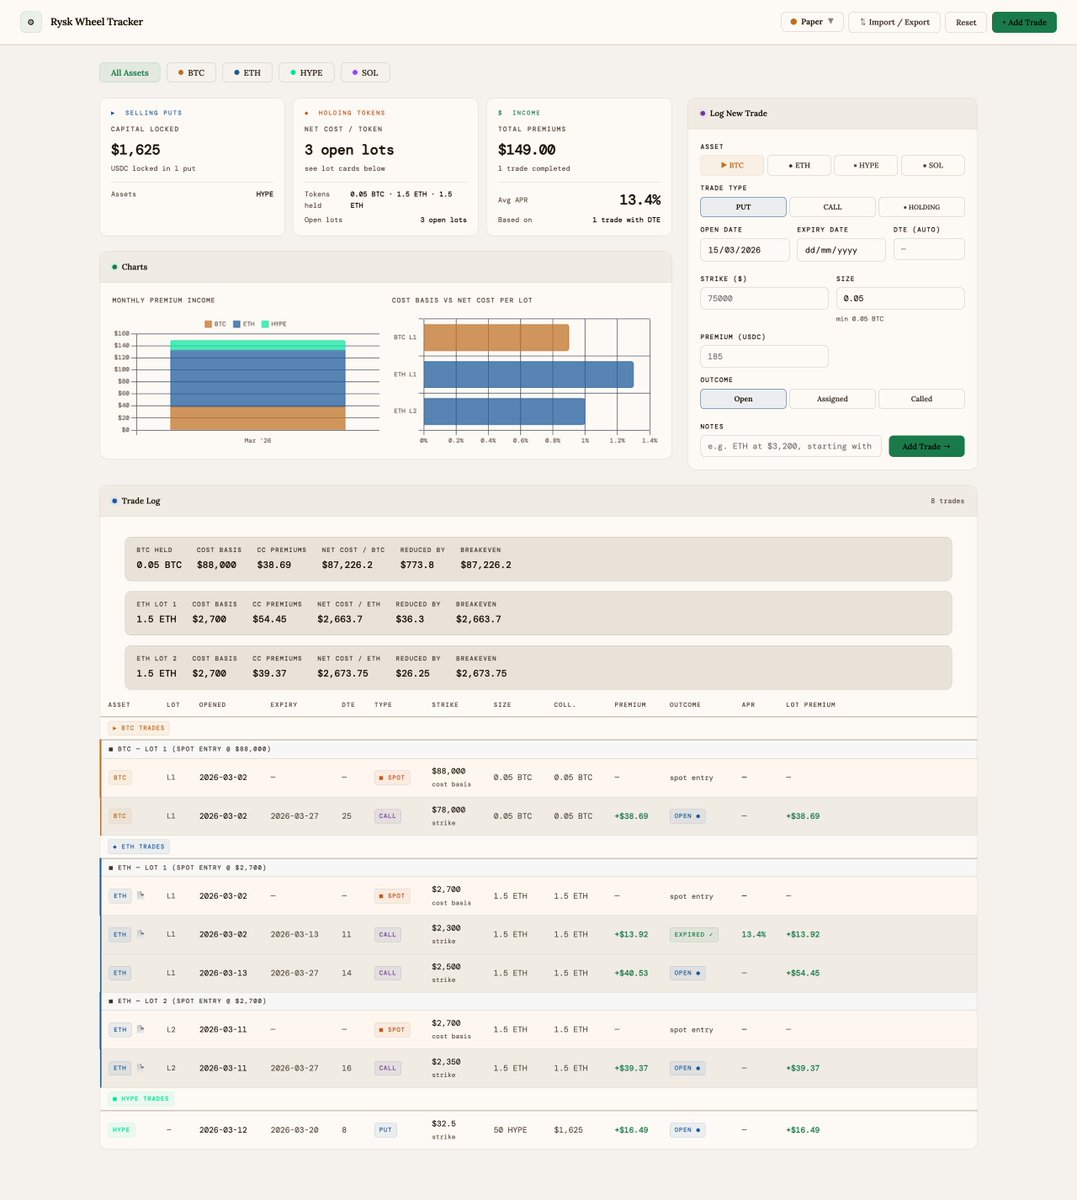Switch to the SOL filter tab
The image size is (1077, 1200).
coord(365,73)
